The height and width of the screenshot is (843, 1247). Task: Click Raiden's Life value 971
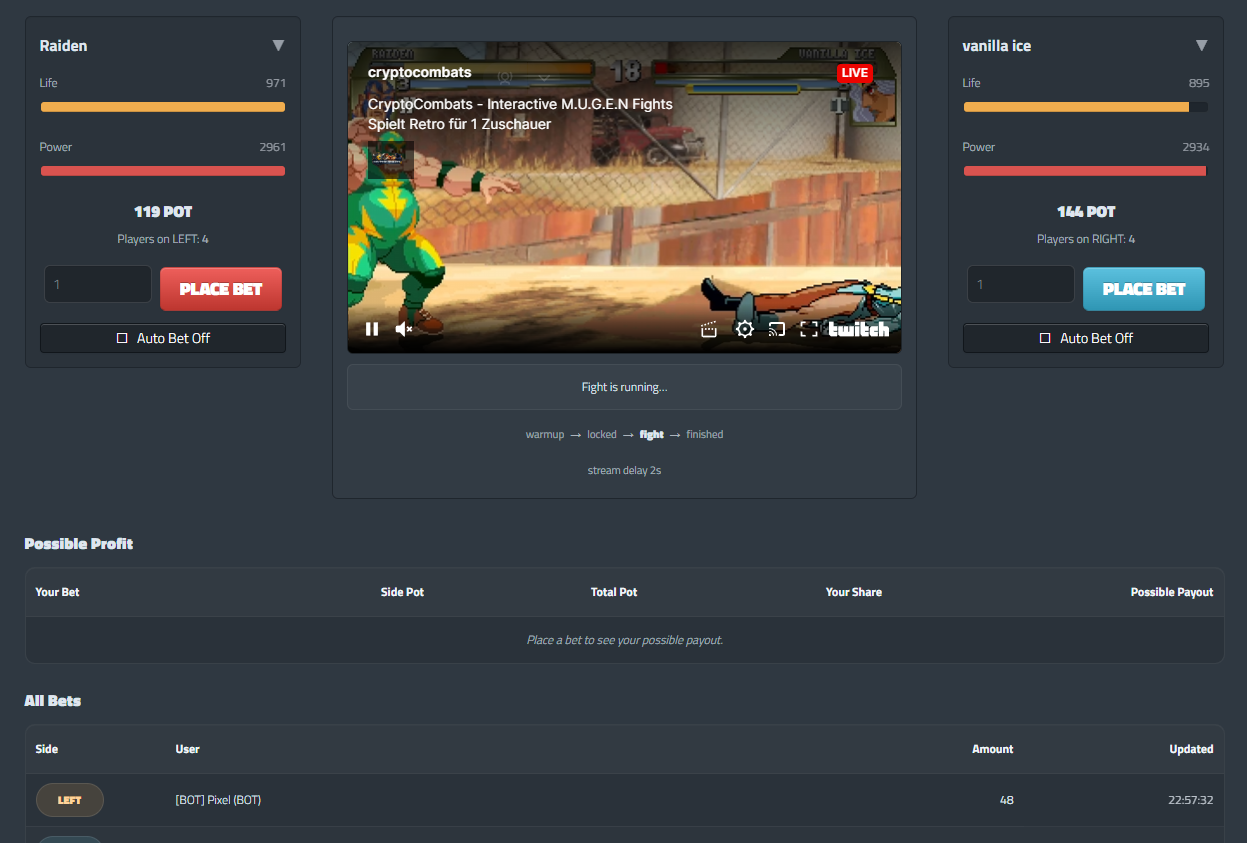click(x=276, y=83)
